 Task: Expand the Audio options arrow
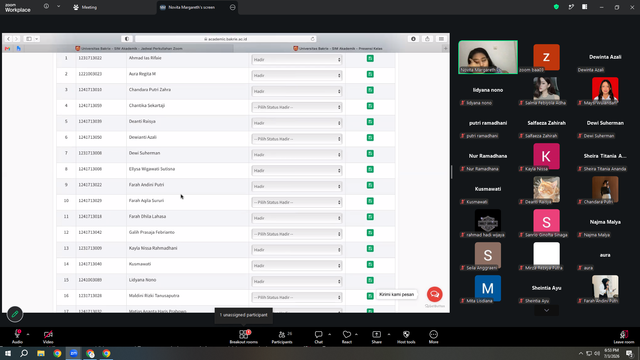tap(28, 334)
